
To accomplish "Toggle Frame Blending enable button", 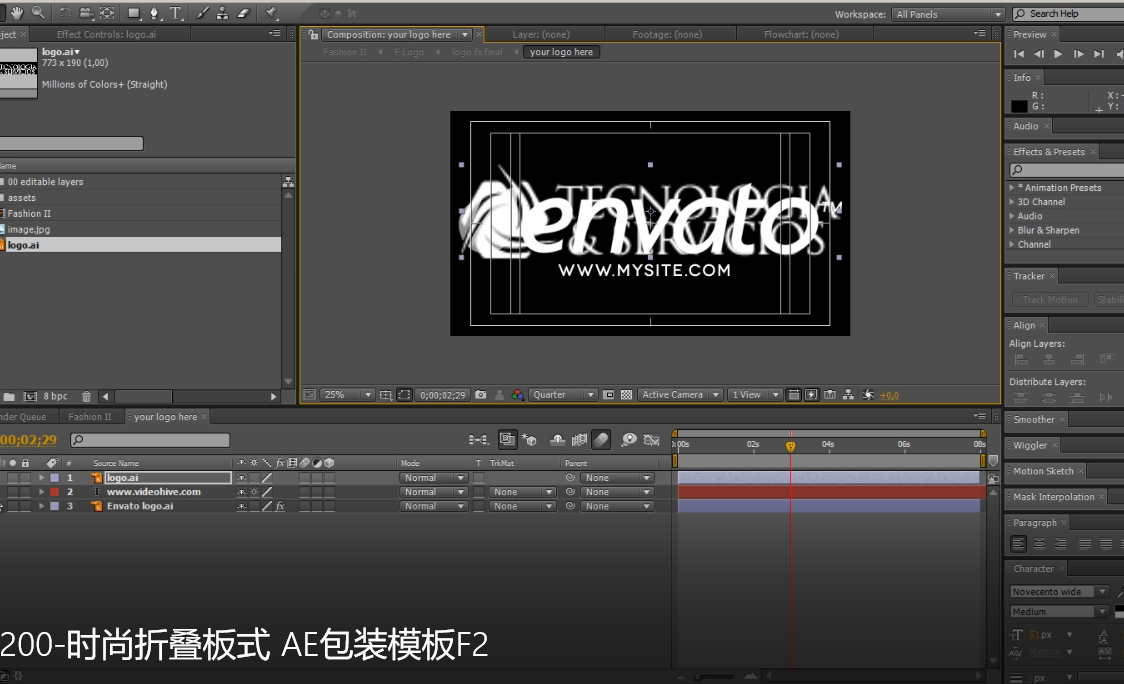I will [579, 440].
